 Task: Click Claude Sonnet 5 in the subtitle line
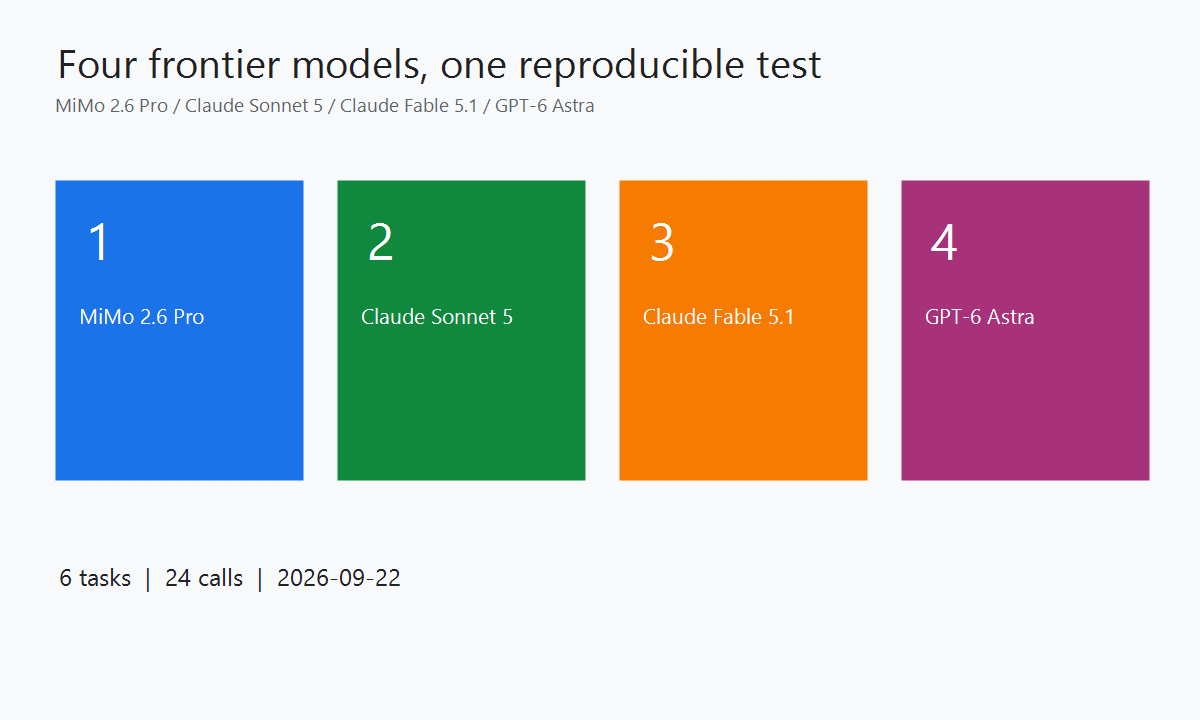pyautogui.click(x=254, y=105)
